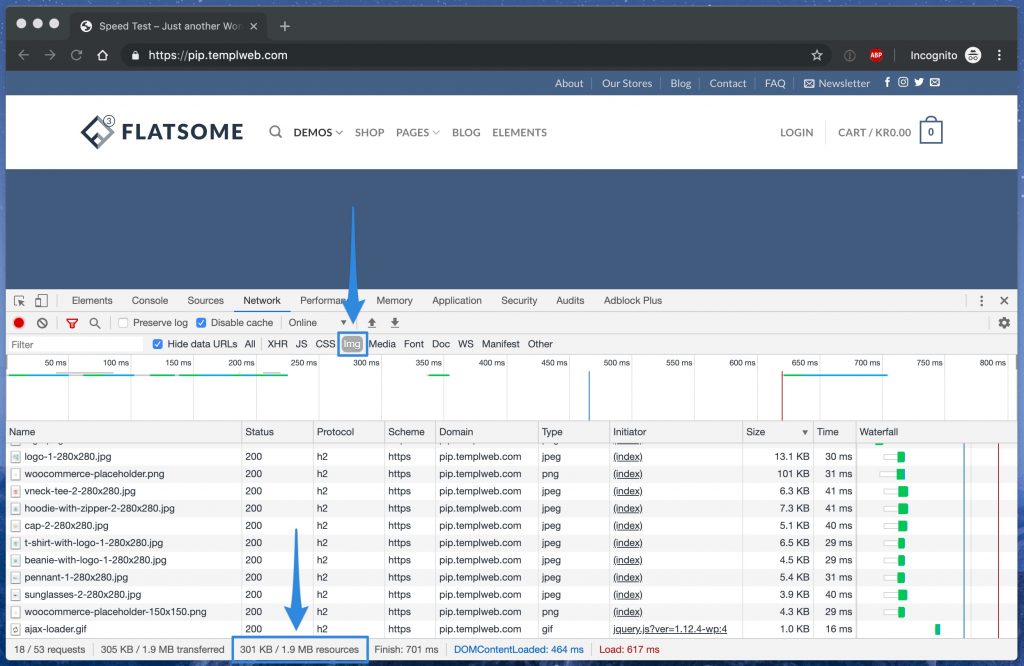Enable the Preserve log checkbox
The height and width of the screenshot is (666, 1024).
pos(123,323)
